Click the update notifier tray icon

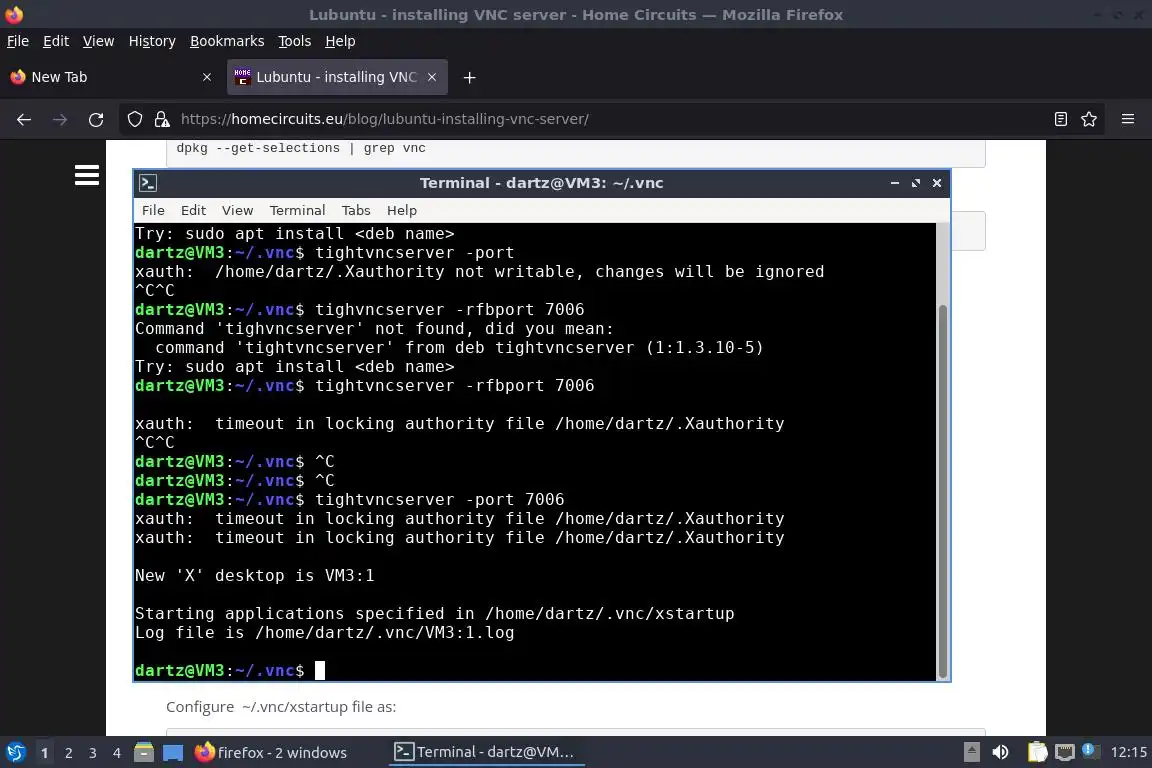point(1091,751)
